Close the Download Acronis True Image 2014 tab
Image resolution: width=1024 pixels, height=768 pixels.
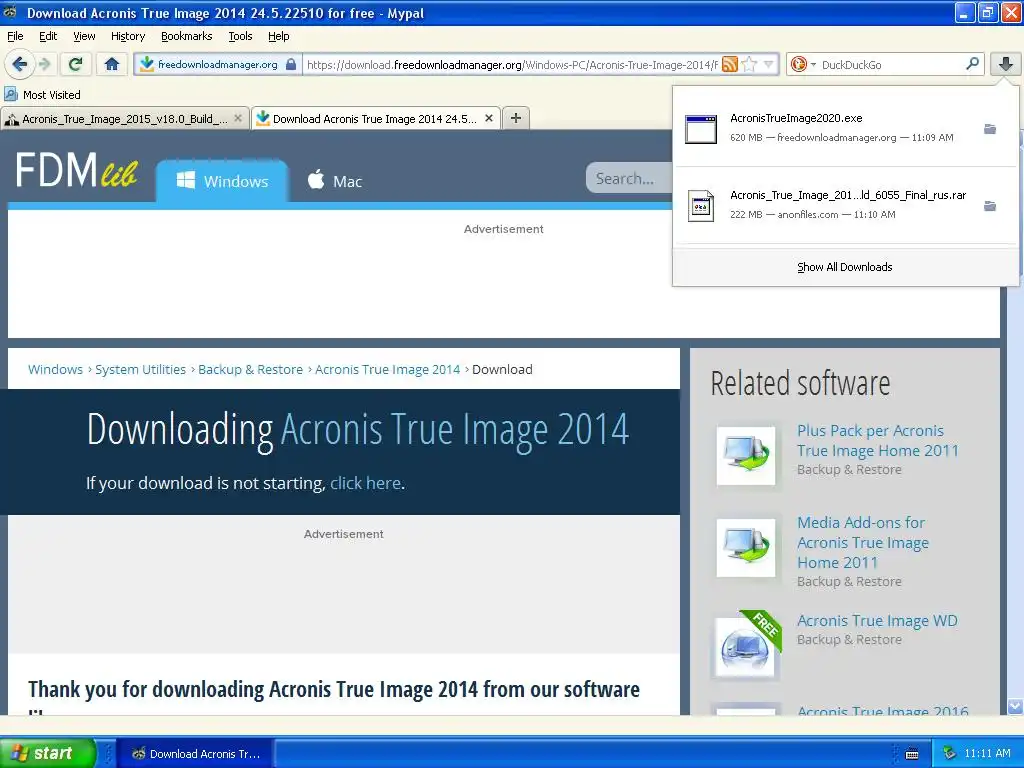[488, 118]
